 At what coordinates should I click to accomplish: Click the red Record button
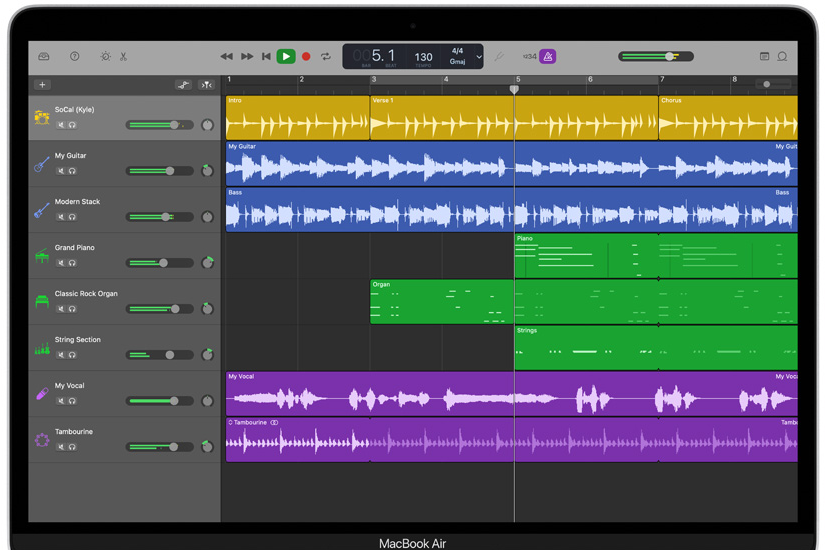306,56
